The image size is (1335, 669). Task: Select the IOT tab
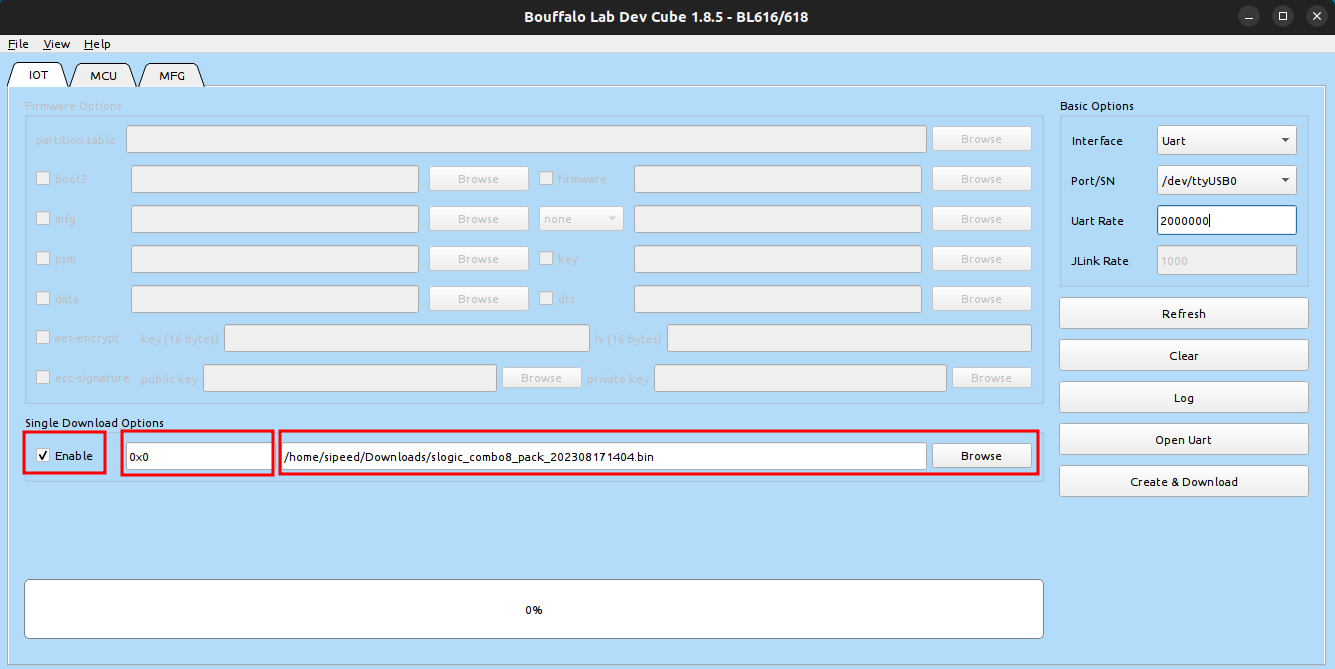(38, 75)
